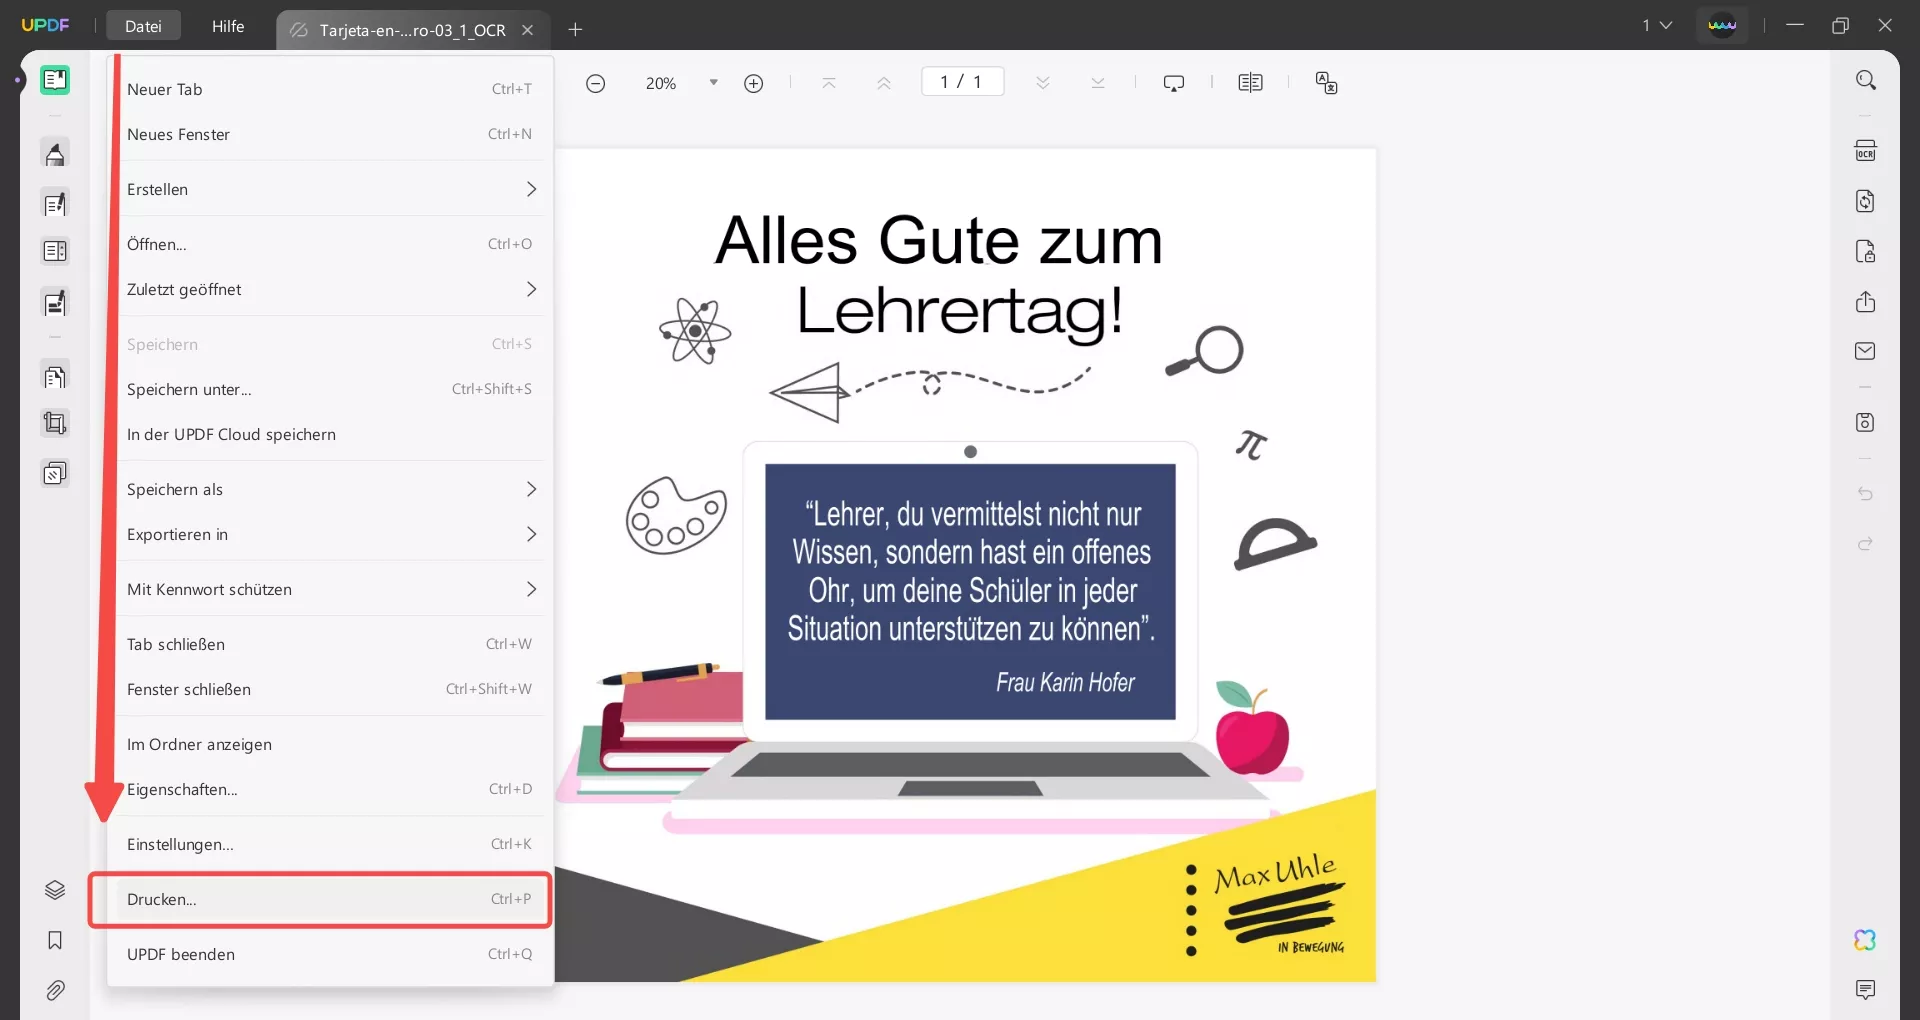1920x1020 pixels.
Task: Open Eigenschaften... from the menu
Action: [330, 789]
